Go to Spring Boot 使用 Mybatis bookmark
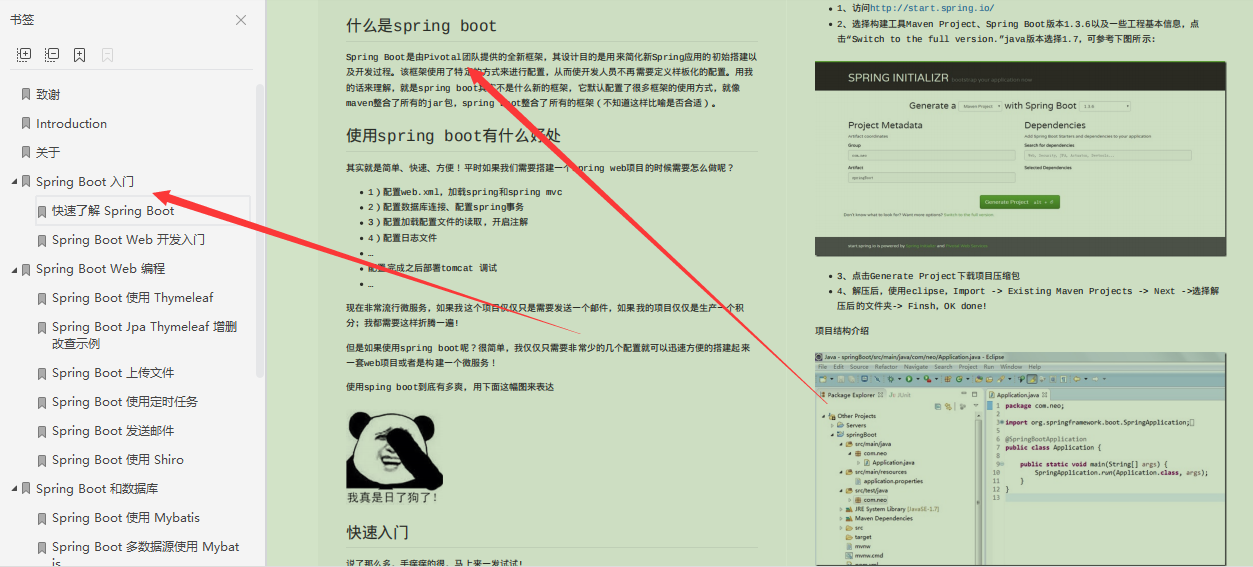 (x=126, y=518)
